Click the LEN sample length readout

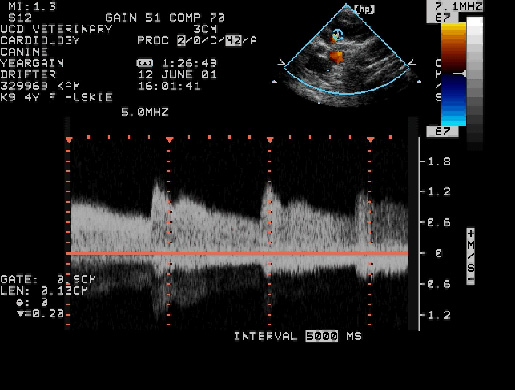44,291
